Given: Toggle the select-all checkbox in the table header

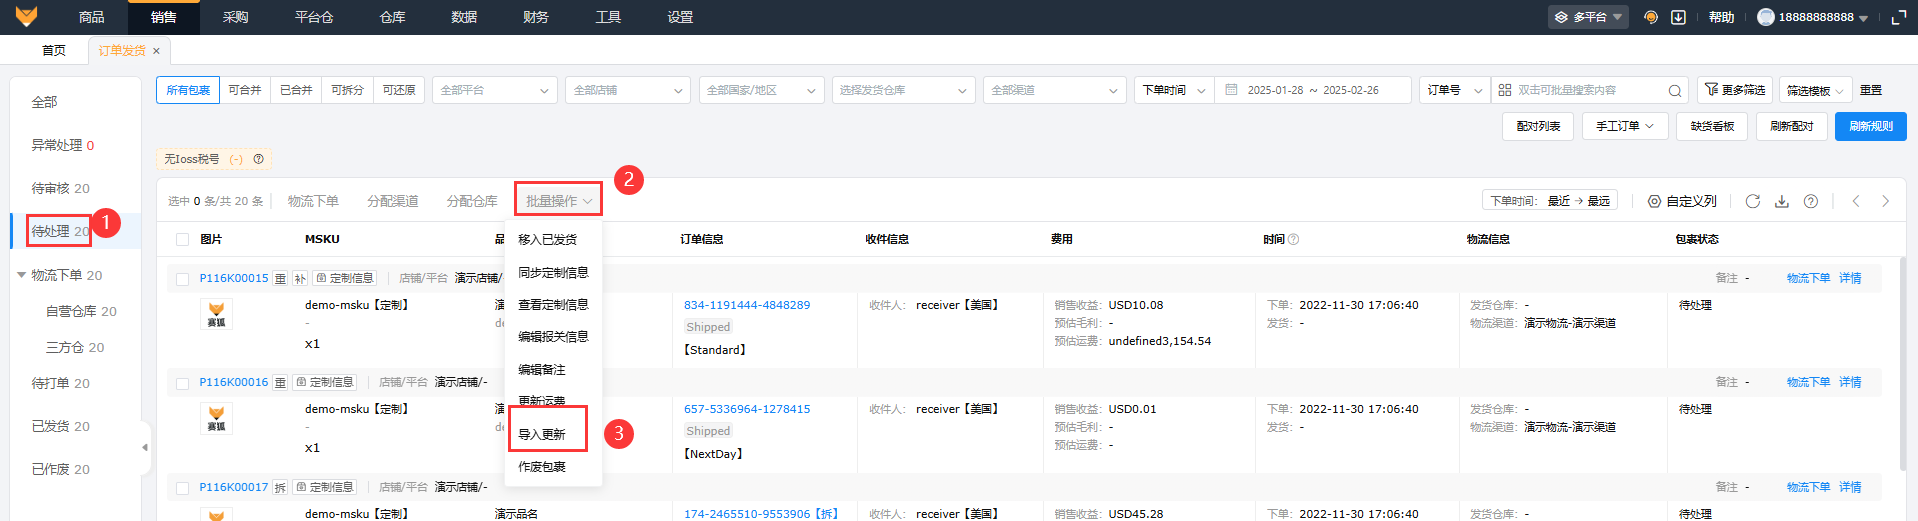Looking at the screenshot, I should pyautogui.click(x=182, y=240).
